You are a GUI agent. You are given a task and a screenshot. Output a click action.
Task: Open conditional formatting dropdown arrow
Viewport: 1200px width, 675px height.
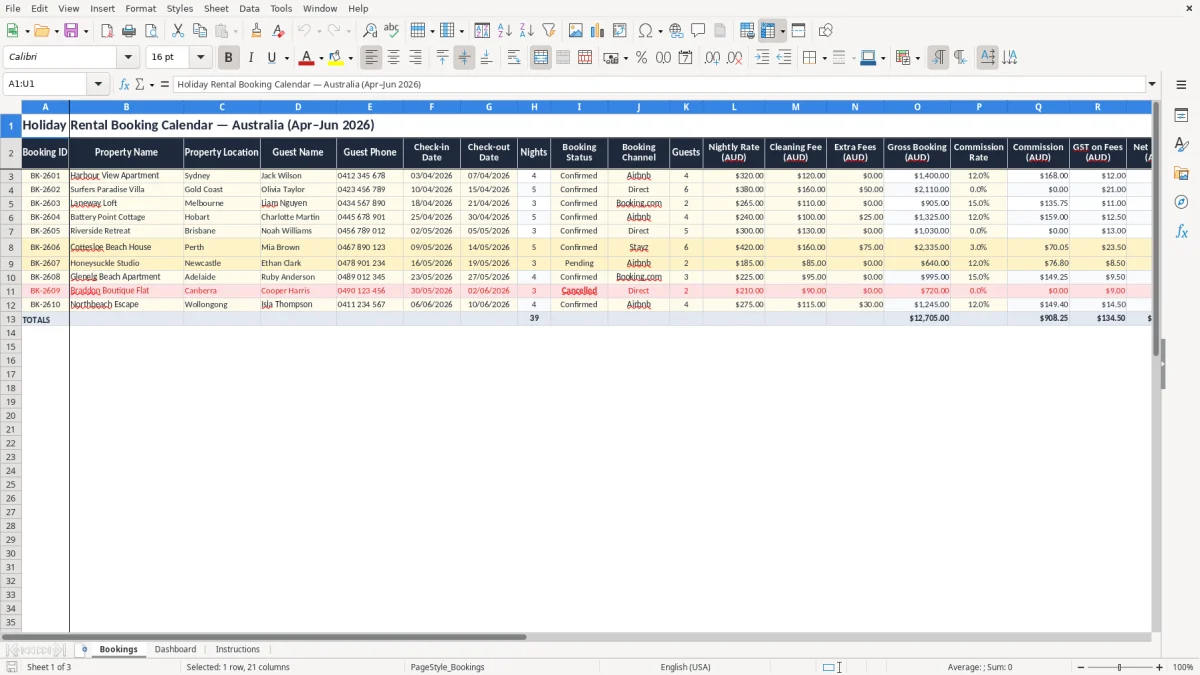coord(917,58)
